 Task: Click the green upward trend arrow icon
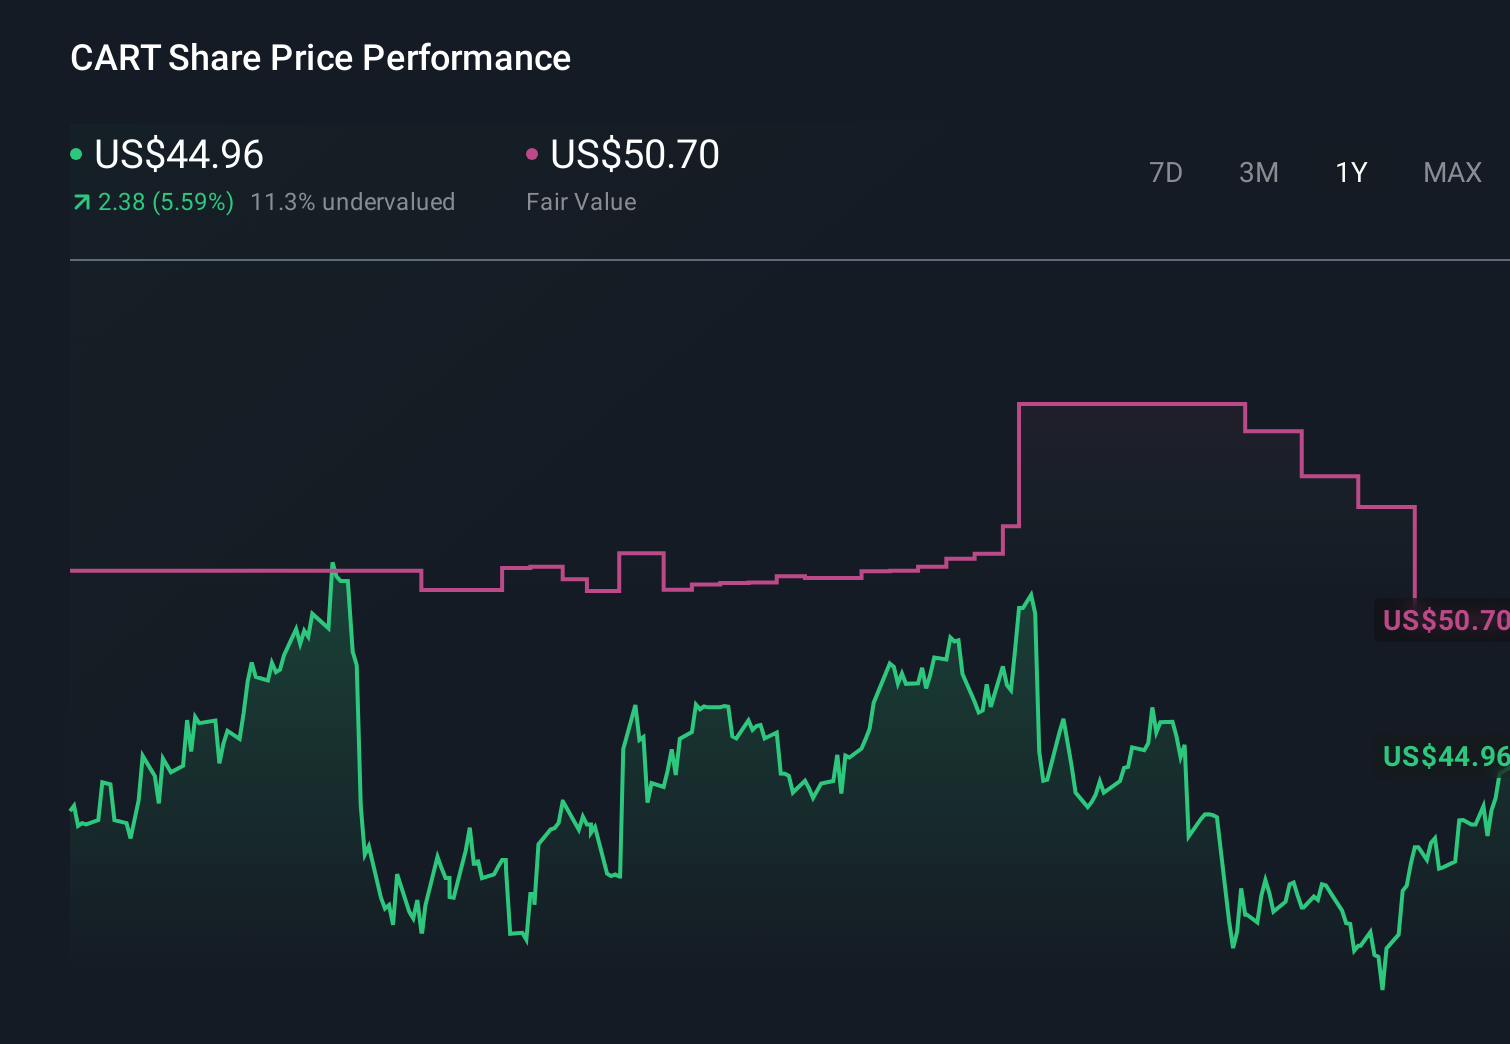click(x=80, y=201)
